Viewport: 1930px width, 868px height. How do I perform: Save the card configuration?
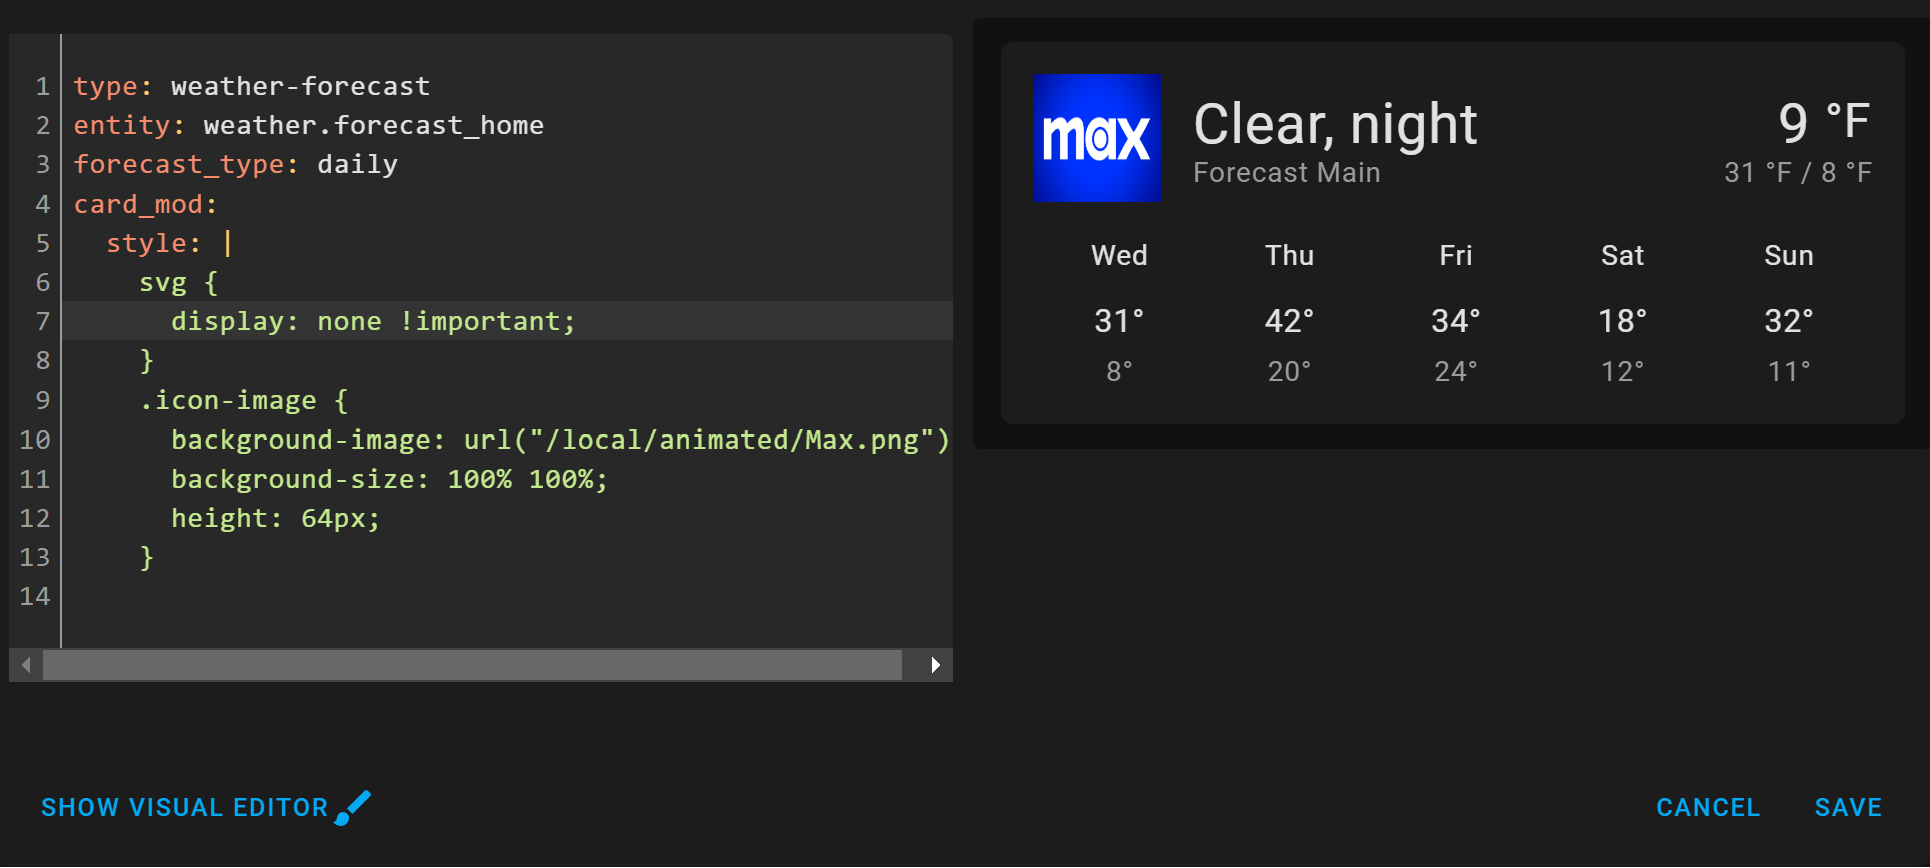tap(1849, 806)
